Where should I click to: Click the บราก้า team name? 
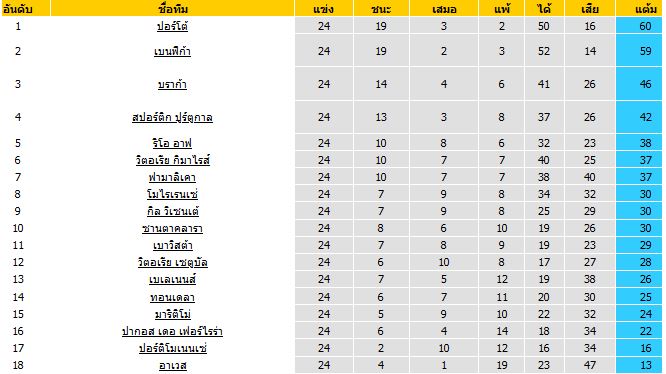pos(172,84)
